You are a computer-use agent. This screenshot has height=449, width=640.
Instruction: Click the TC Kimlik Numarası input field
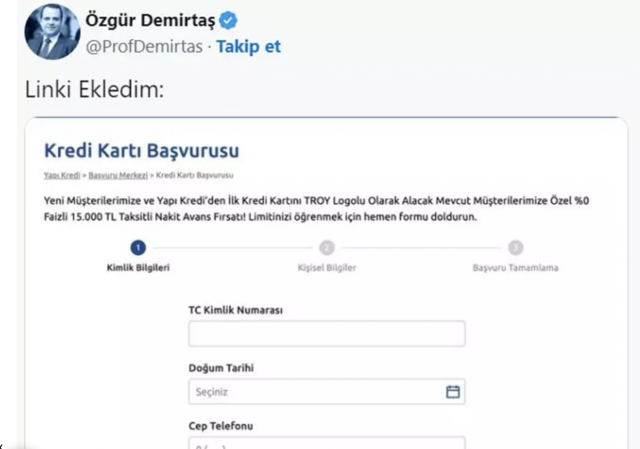point(327,333)
